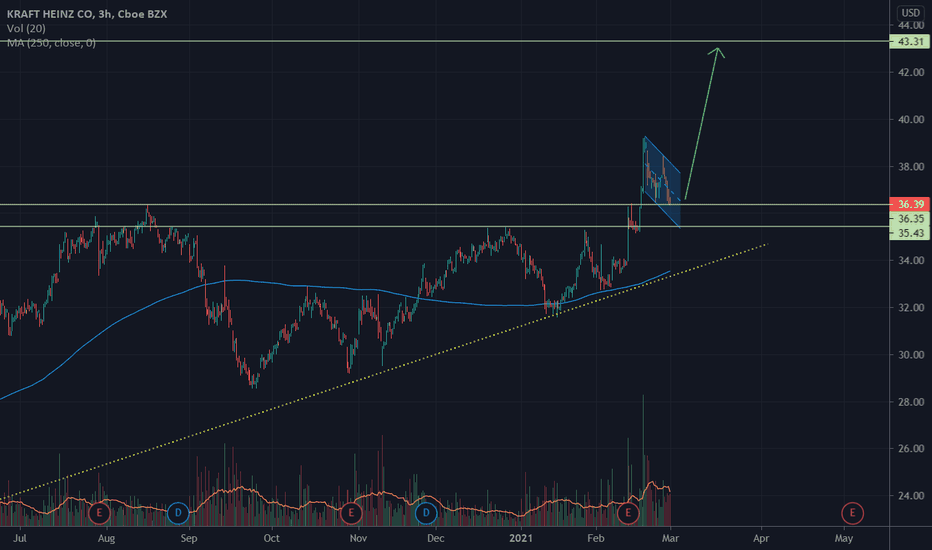Screen dimensions: 932x550
Task: Click the 43.31 target price label
Action: pos(909,42)
